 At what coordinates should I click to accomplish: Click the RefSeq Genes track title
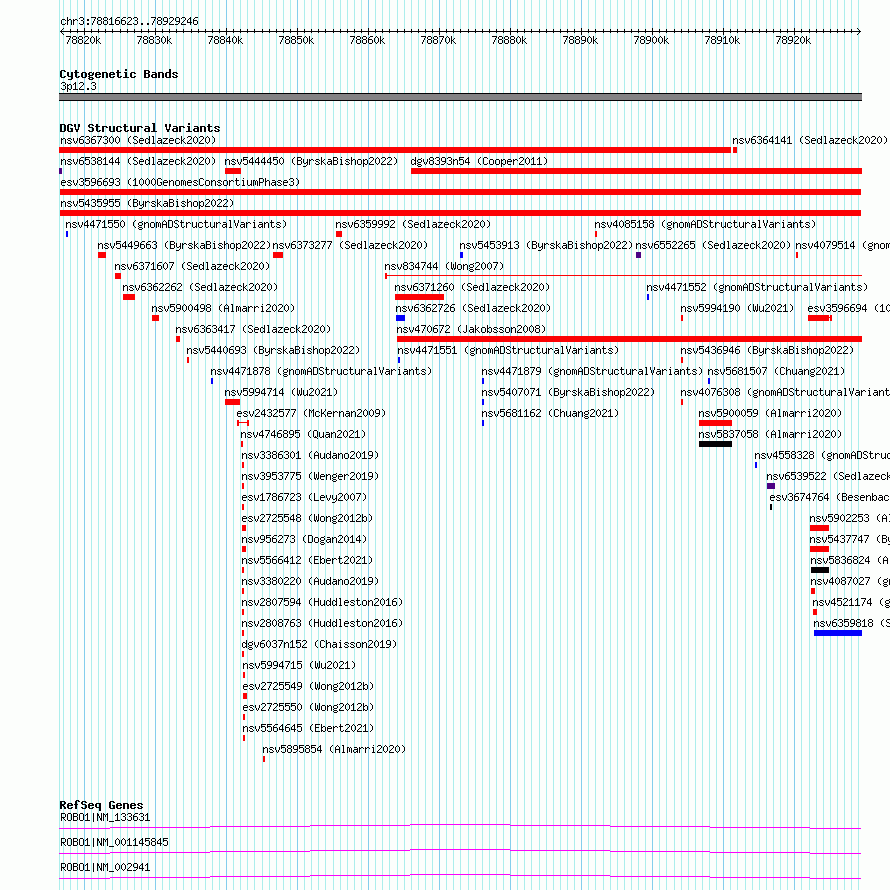click(x=101, y=805)
